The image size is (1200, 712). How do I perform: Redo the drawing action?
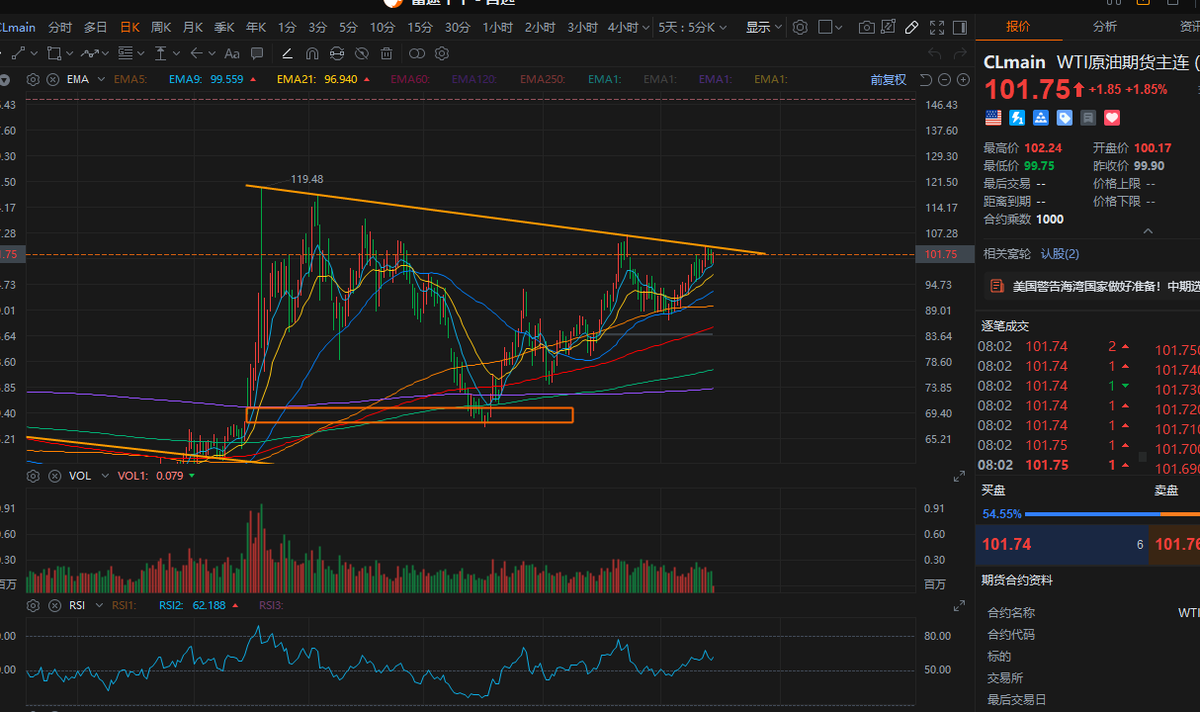click(959, 53)
